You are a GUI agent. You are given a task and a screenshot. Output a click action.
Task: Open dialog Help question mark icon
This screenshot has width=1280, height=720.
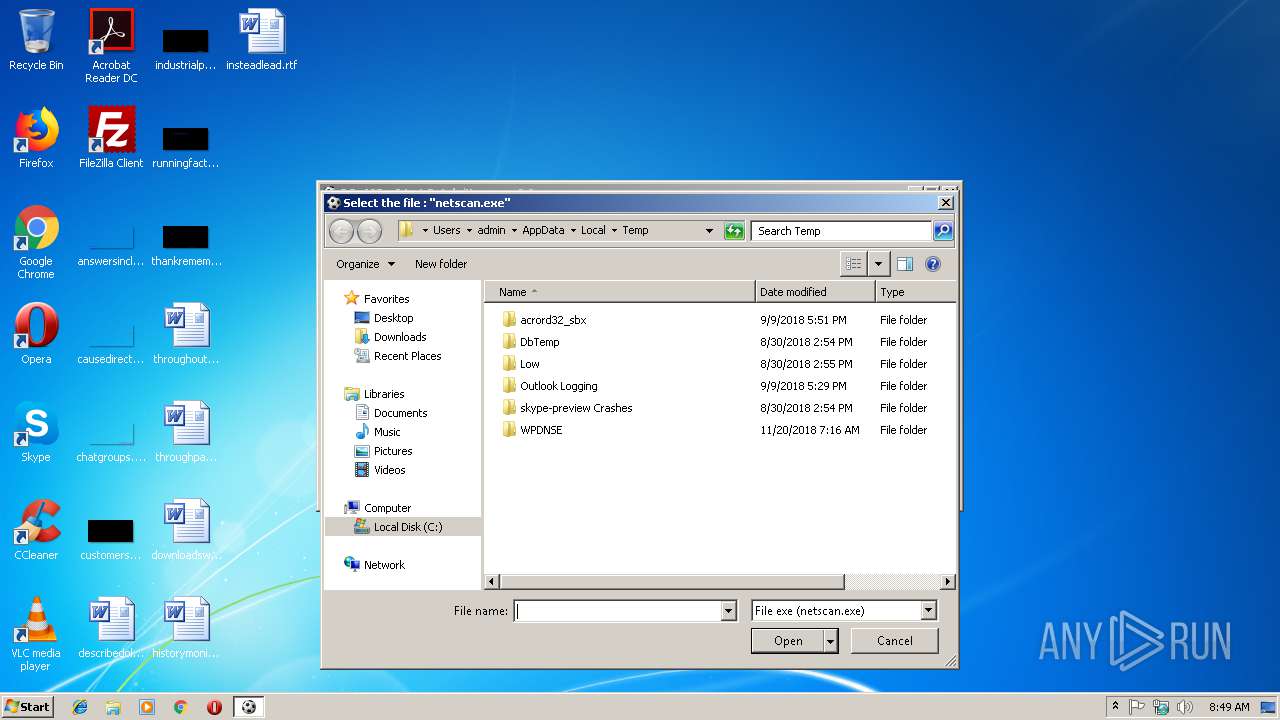pyautogui.click(x=933, y=264)
